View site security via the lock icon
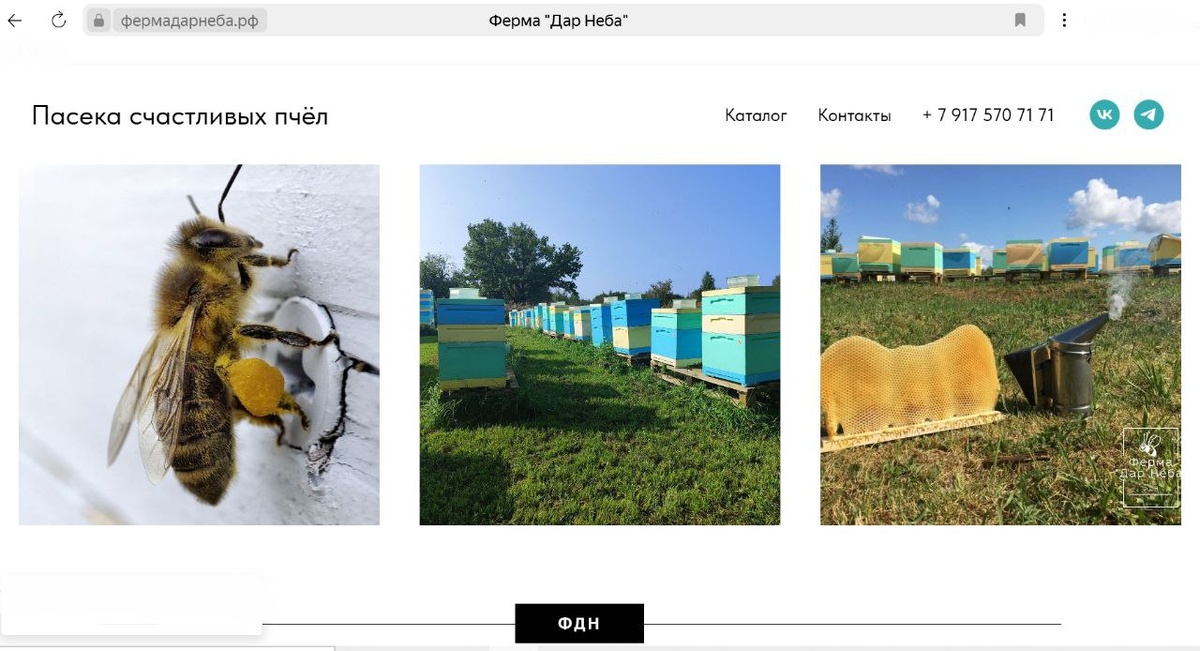1200x651 pixels. [98, 20]
